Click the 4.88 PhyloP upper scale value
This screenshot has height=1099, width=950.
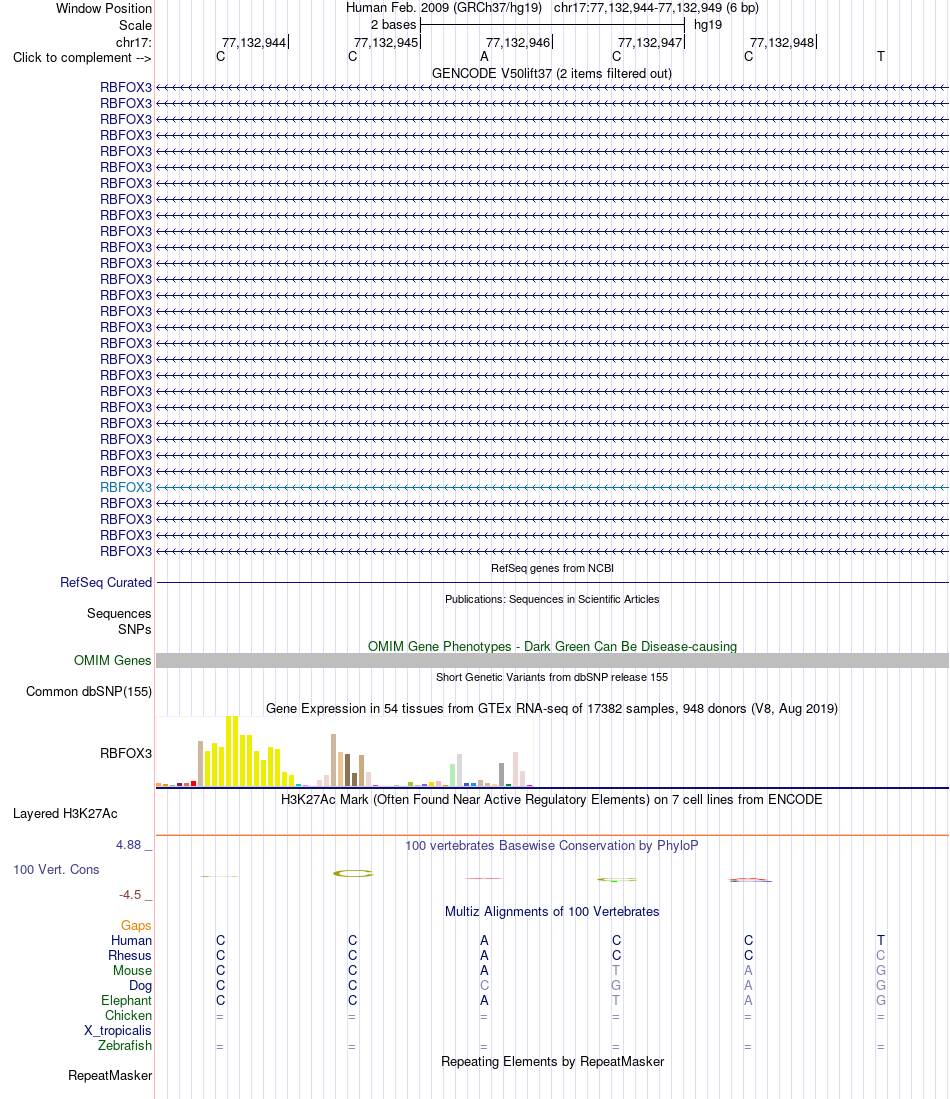128,845
